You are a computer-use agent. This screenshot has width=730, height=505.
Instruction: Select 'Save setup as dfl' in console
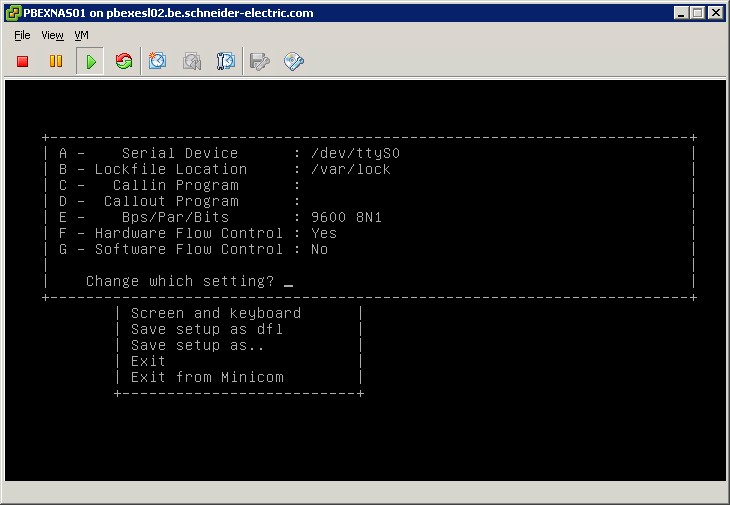[207, 329]
